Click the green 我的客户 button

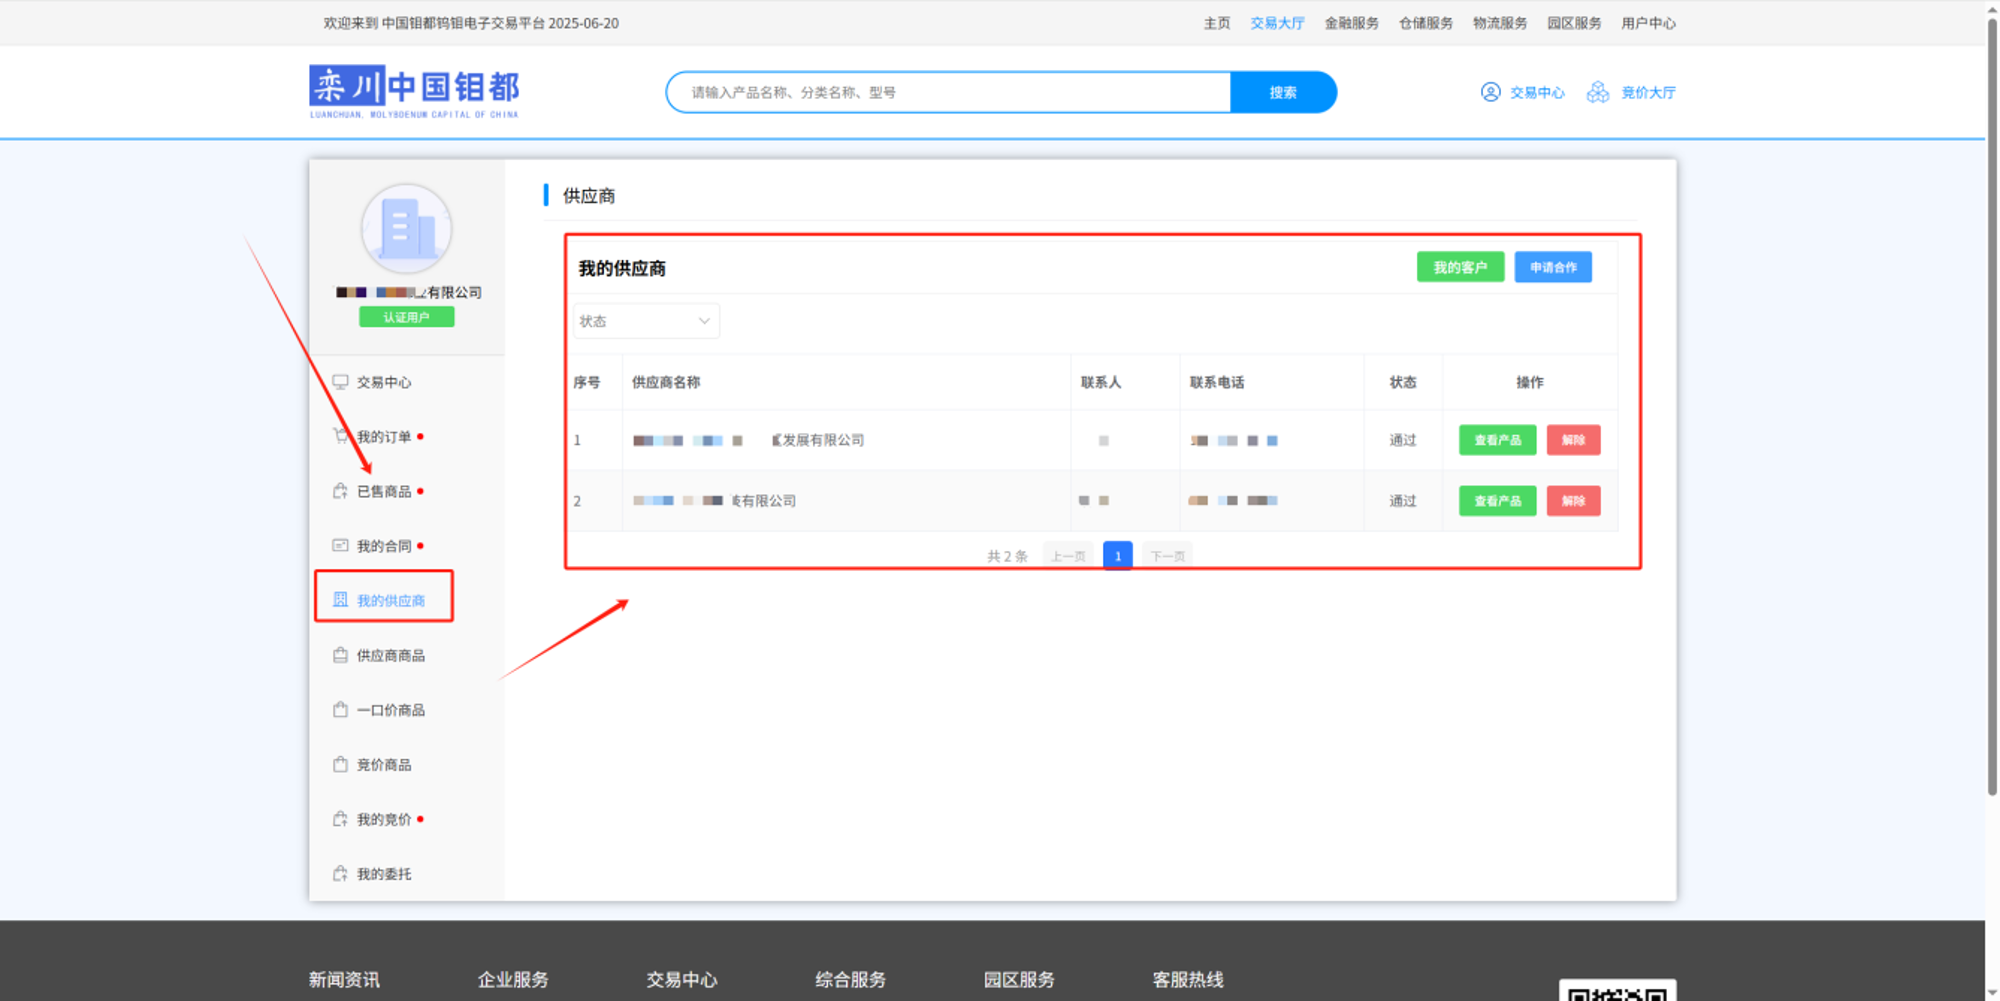[x=1460, y=267]
